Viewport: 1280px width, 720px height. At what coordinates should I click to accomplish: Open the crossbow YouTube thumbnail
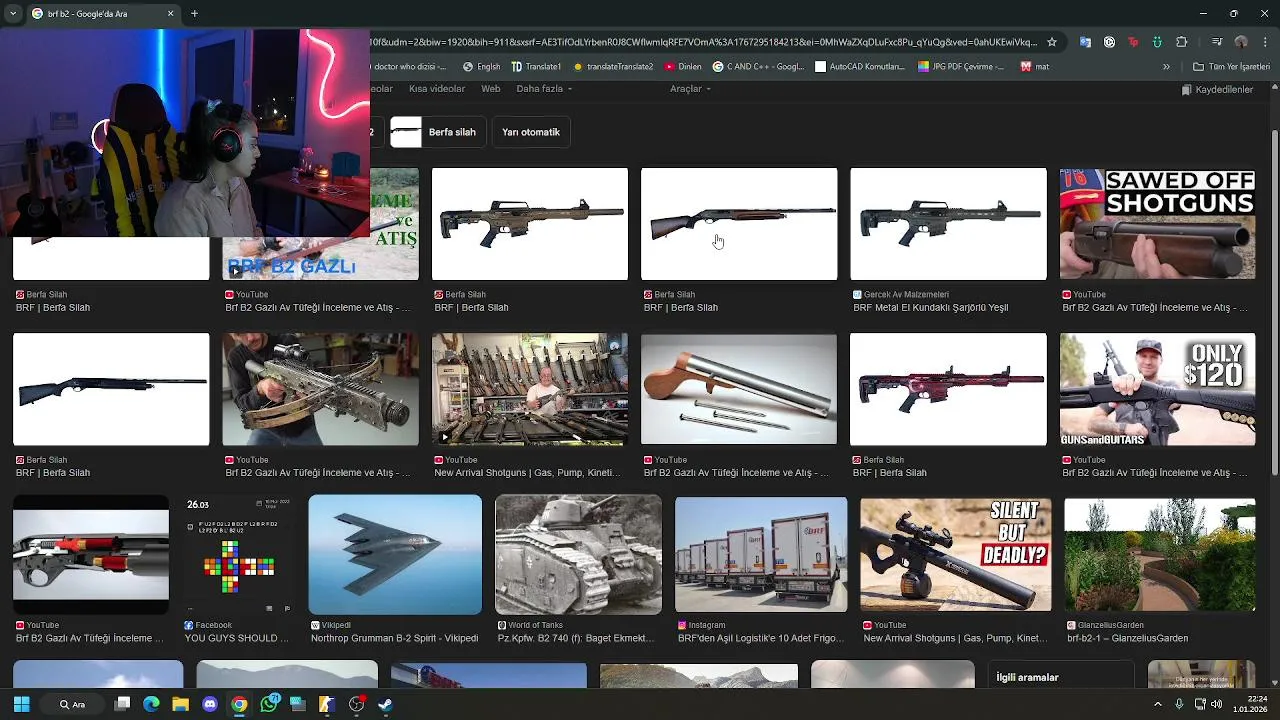[320, 389]
